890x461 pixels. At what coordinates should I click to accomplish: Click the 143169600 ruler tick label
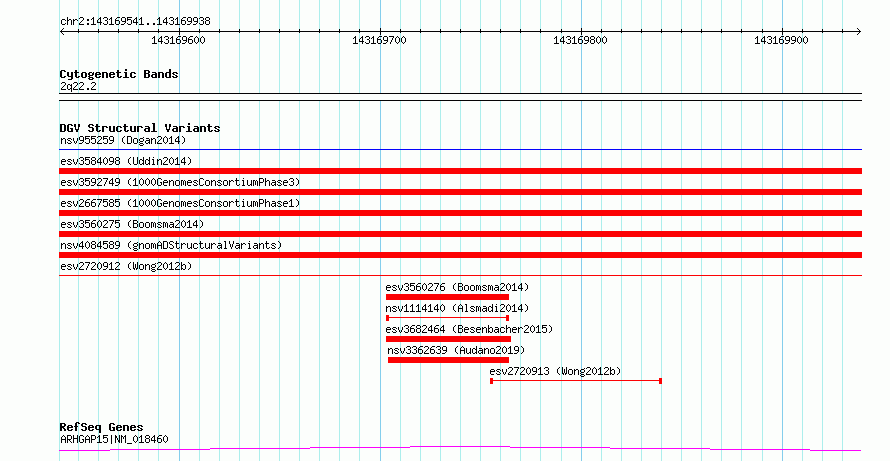tap(178, 40)
